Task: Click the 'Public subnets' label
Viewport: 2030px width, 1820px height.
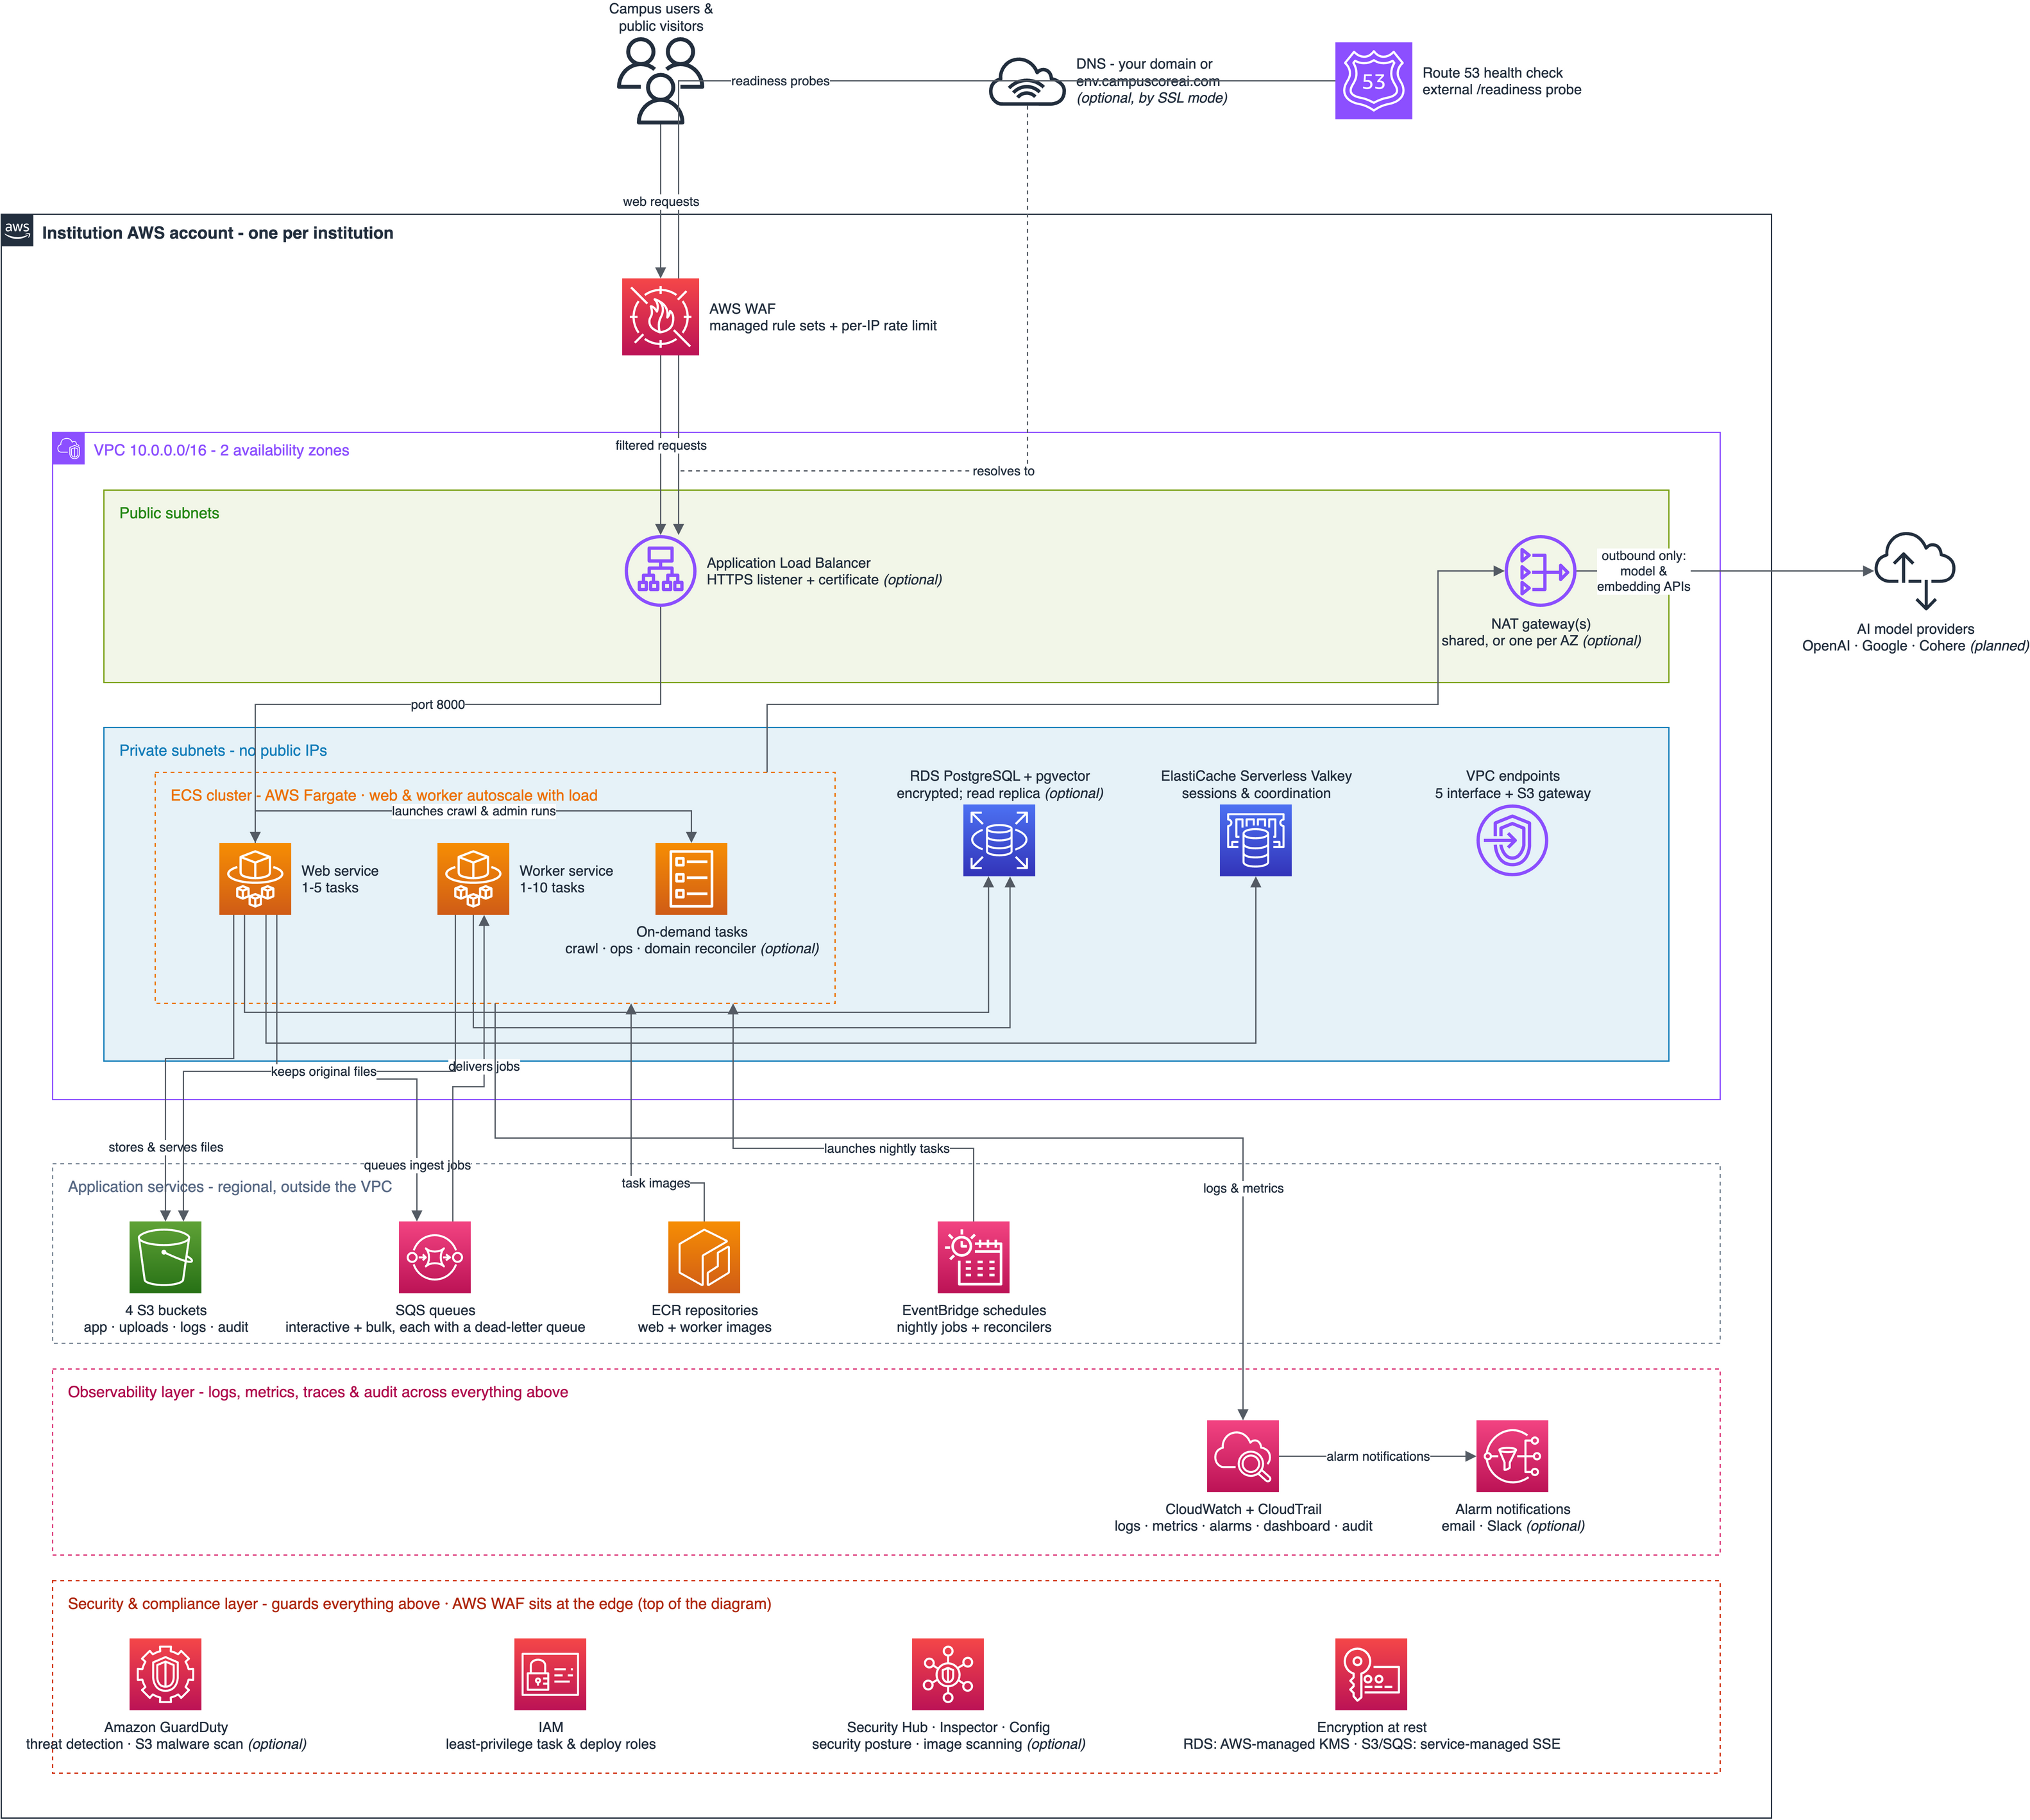Action: point(169,513)
